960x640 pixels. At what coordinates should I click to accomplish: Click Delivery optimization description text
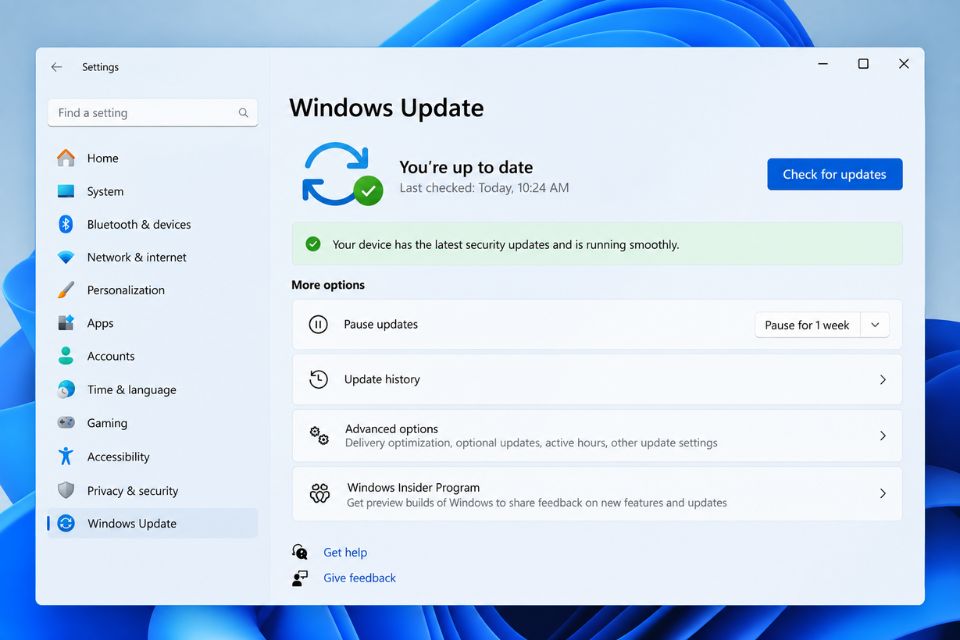click(x=531, y=443)
